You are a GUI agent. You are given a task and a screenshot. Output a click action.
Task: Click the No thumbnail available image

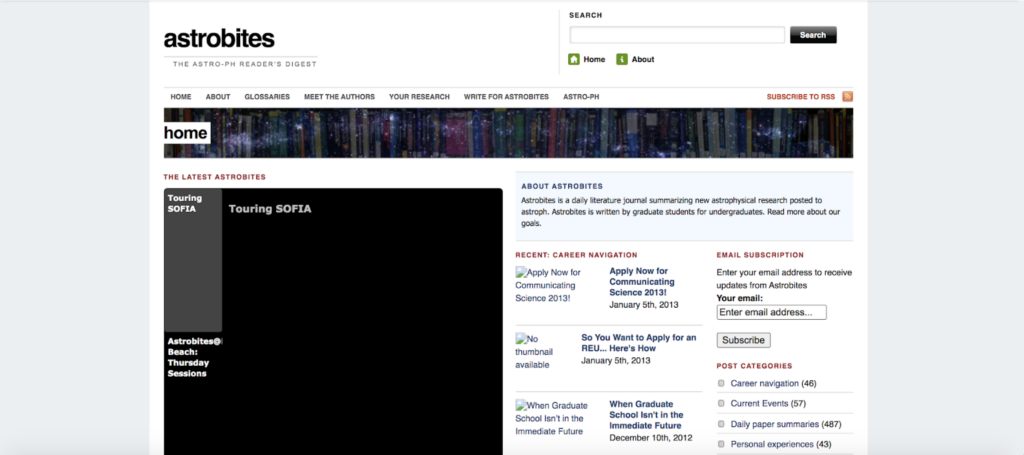tap(534, 351)
